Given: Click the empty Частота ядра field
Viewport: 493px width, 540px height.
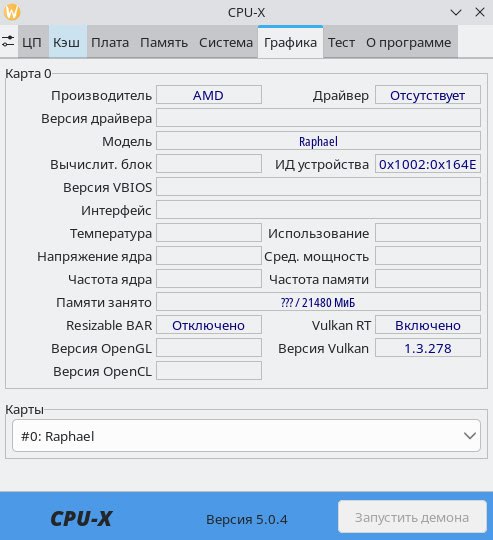Looking at the screenshot, I should (x=209, y=279).
